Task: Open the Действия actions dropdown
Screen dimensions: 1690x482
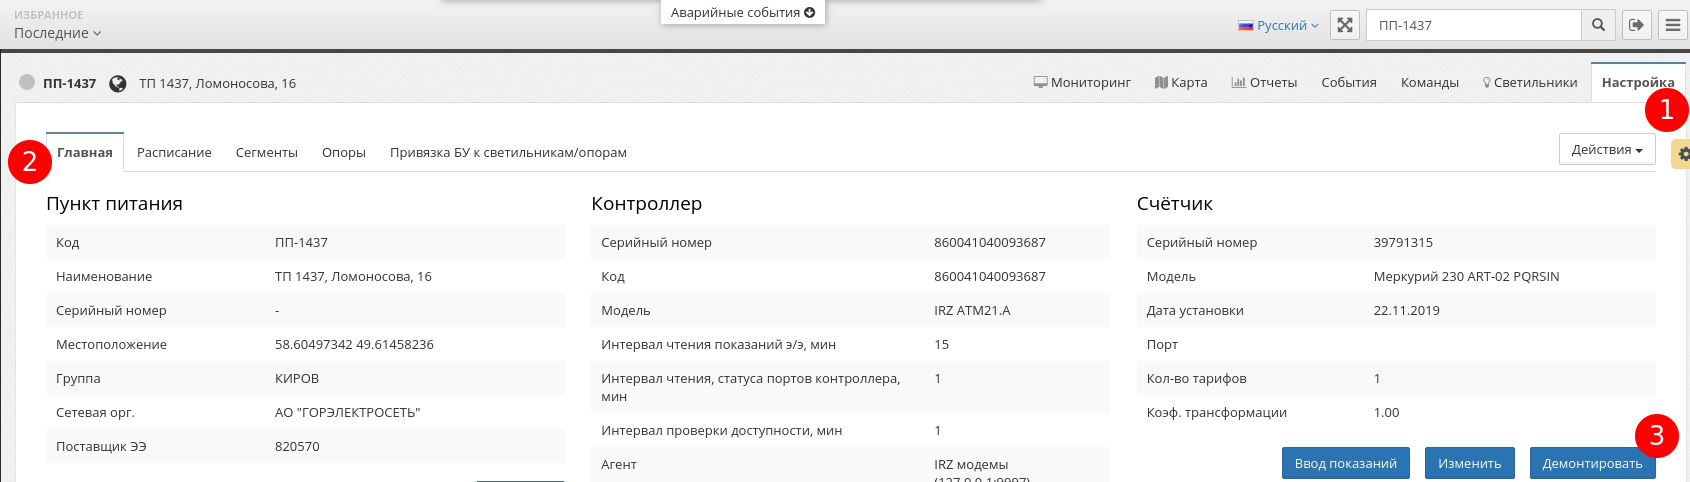Action: pos(1606,150)
